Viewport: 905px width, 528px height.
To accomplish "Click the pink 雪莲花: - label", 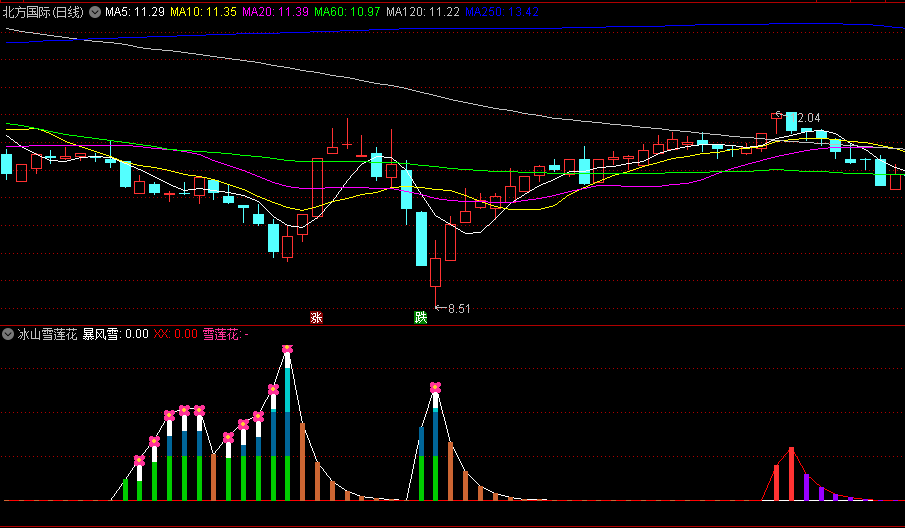I will [226, 334].
